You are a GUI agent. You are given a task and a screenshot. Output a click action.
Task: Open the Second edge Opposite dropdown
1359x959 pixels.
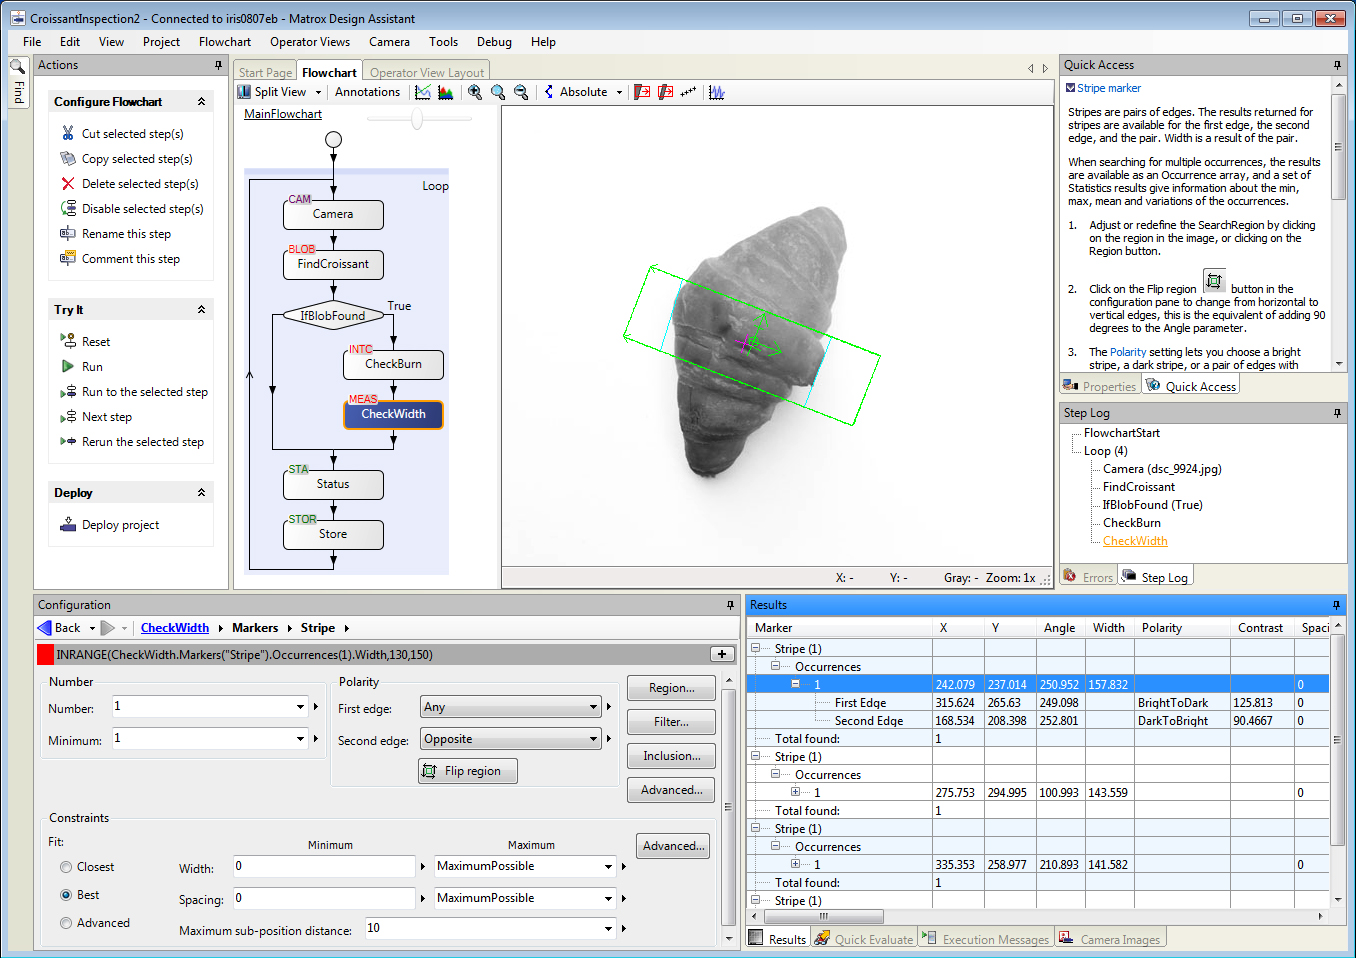pos(511,739)
